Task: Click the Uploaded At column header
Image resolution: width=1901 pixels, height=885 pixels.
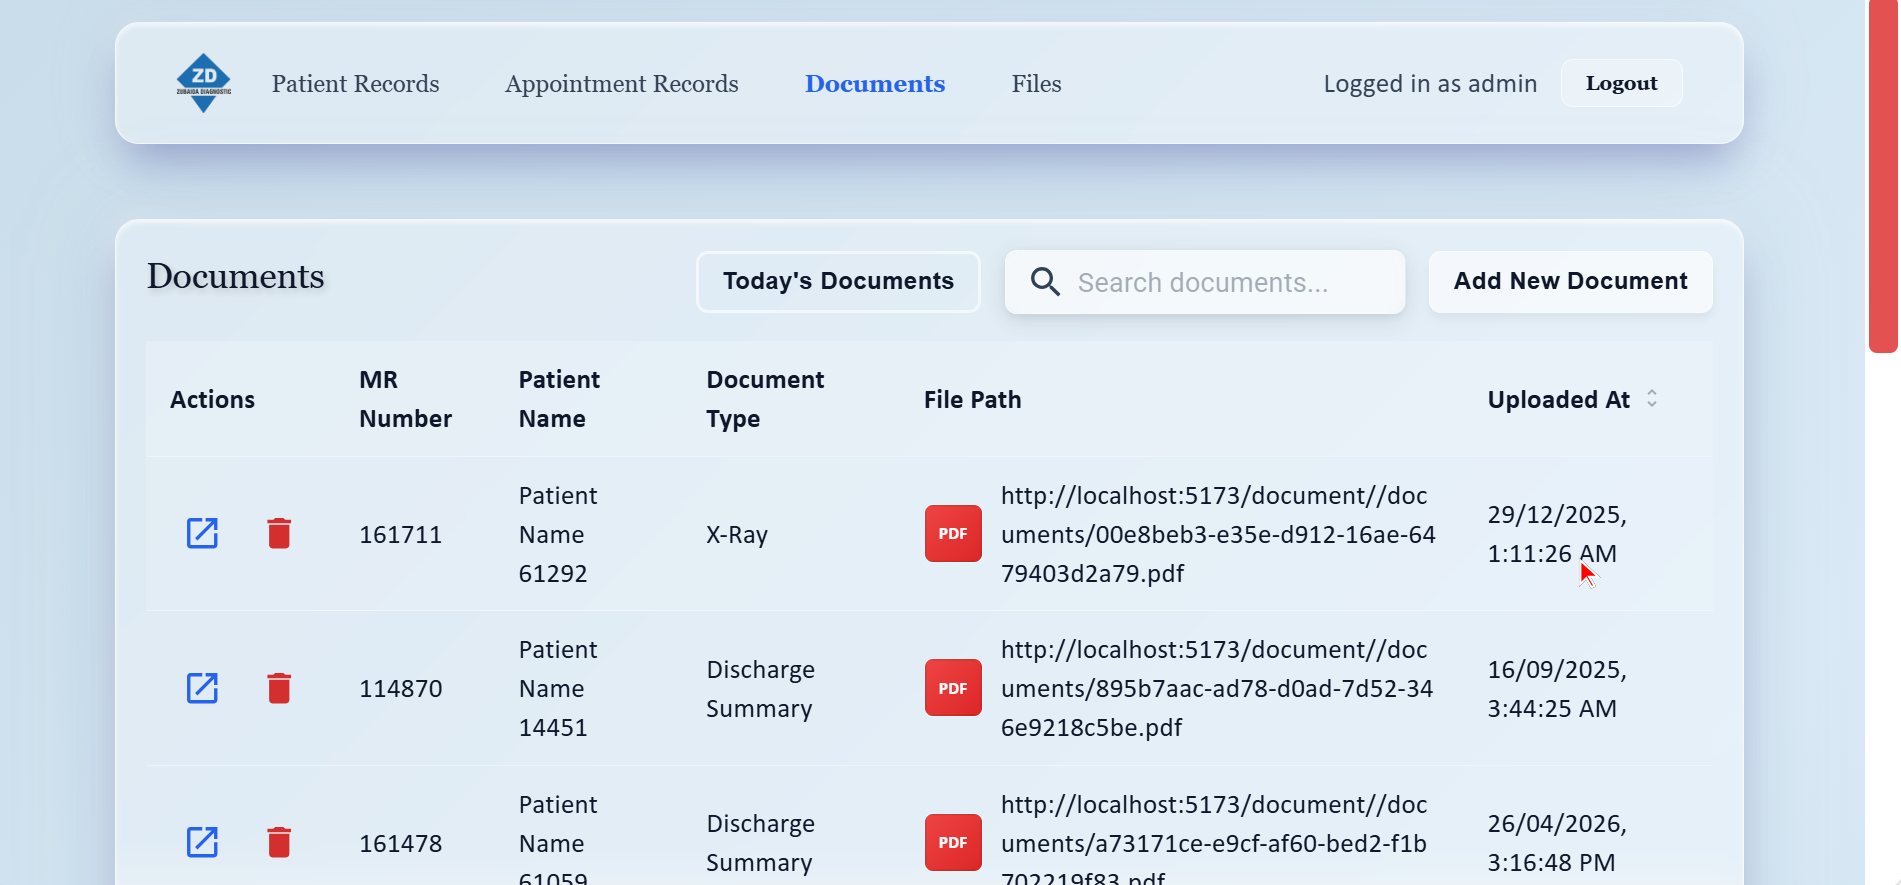Action: (1558, 399)
